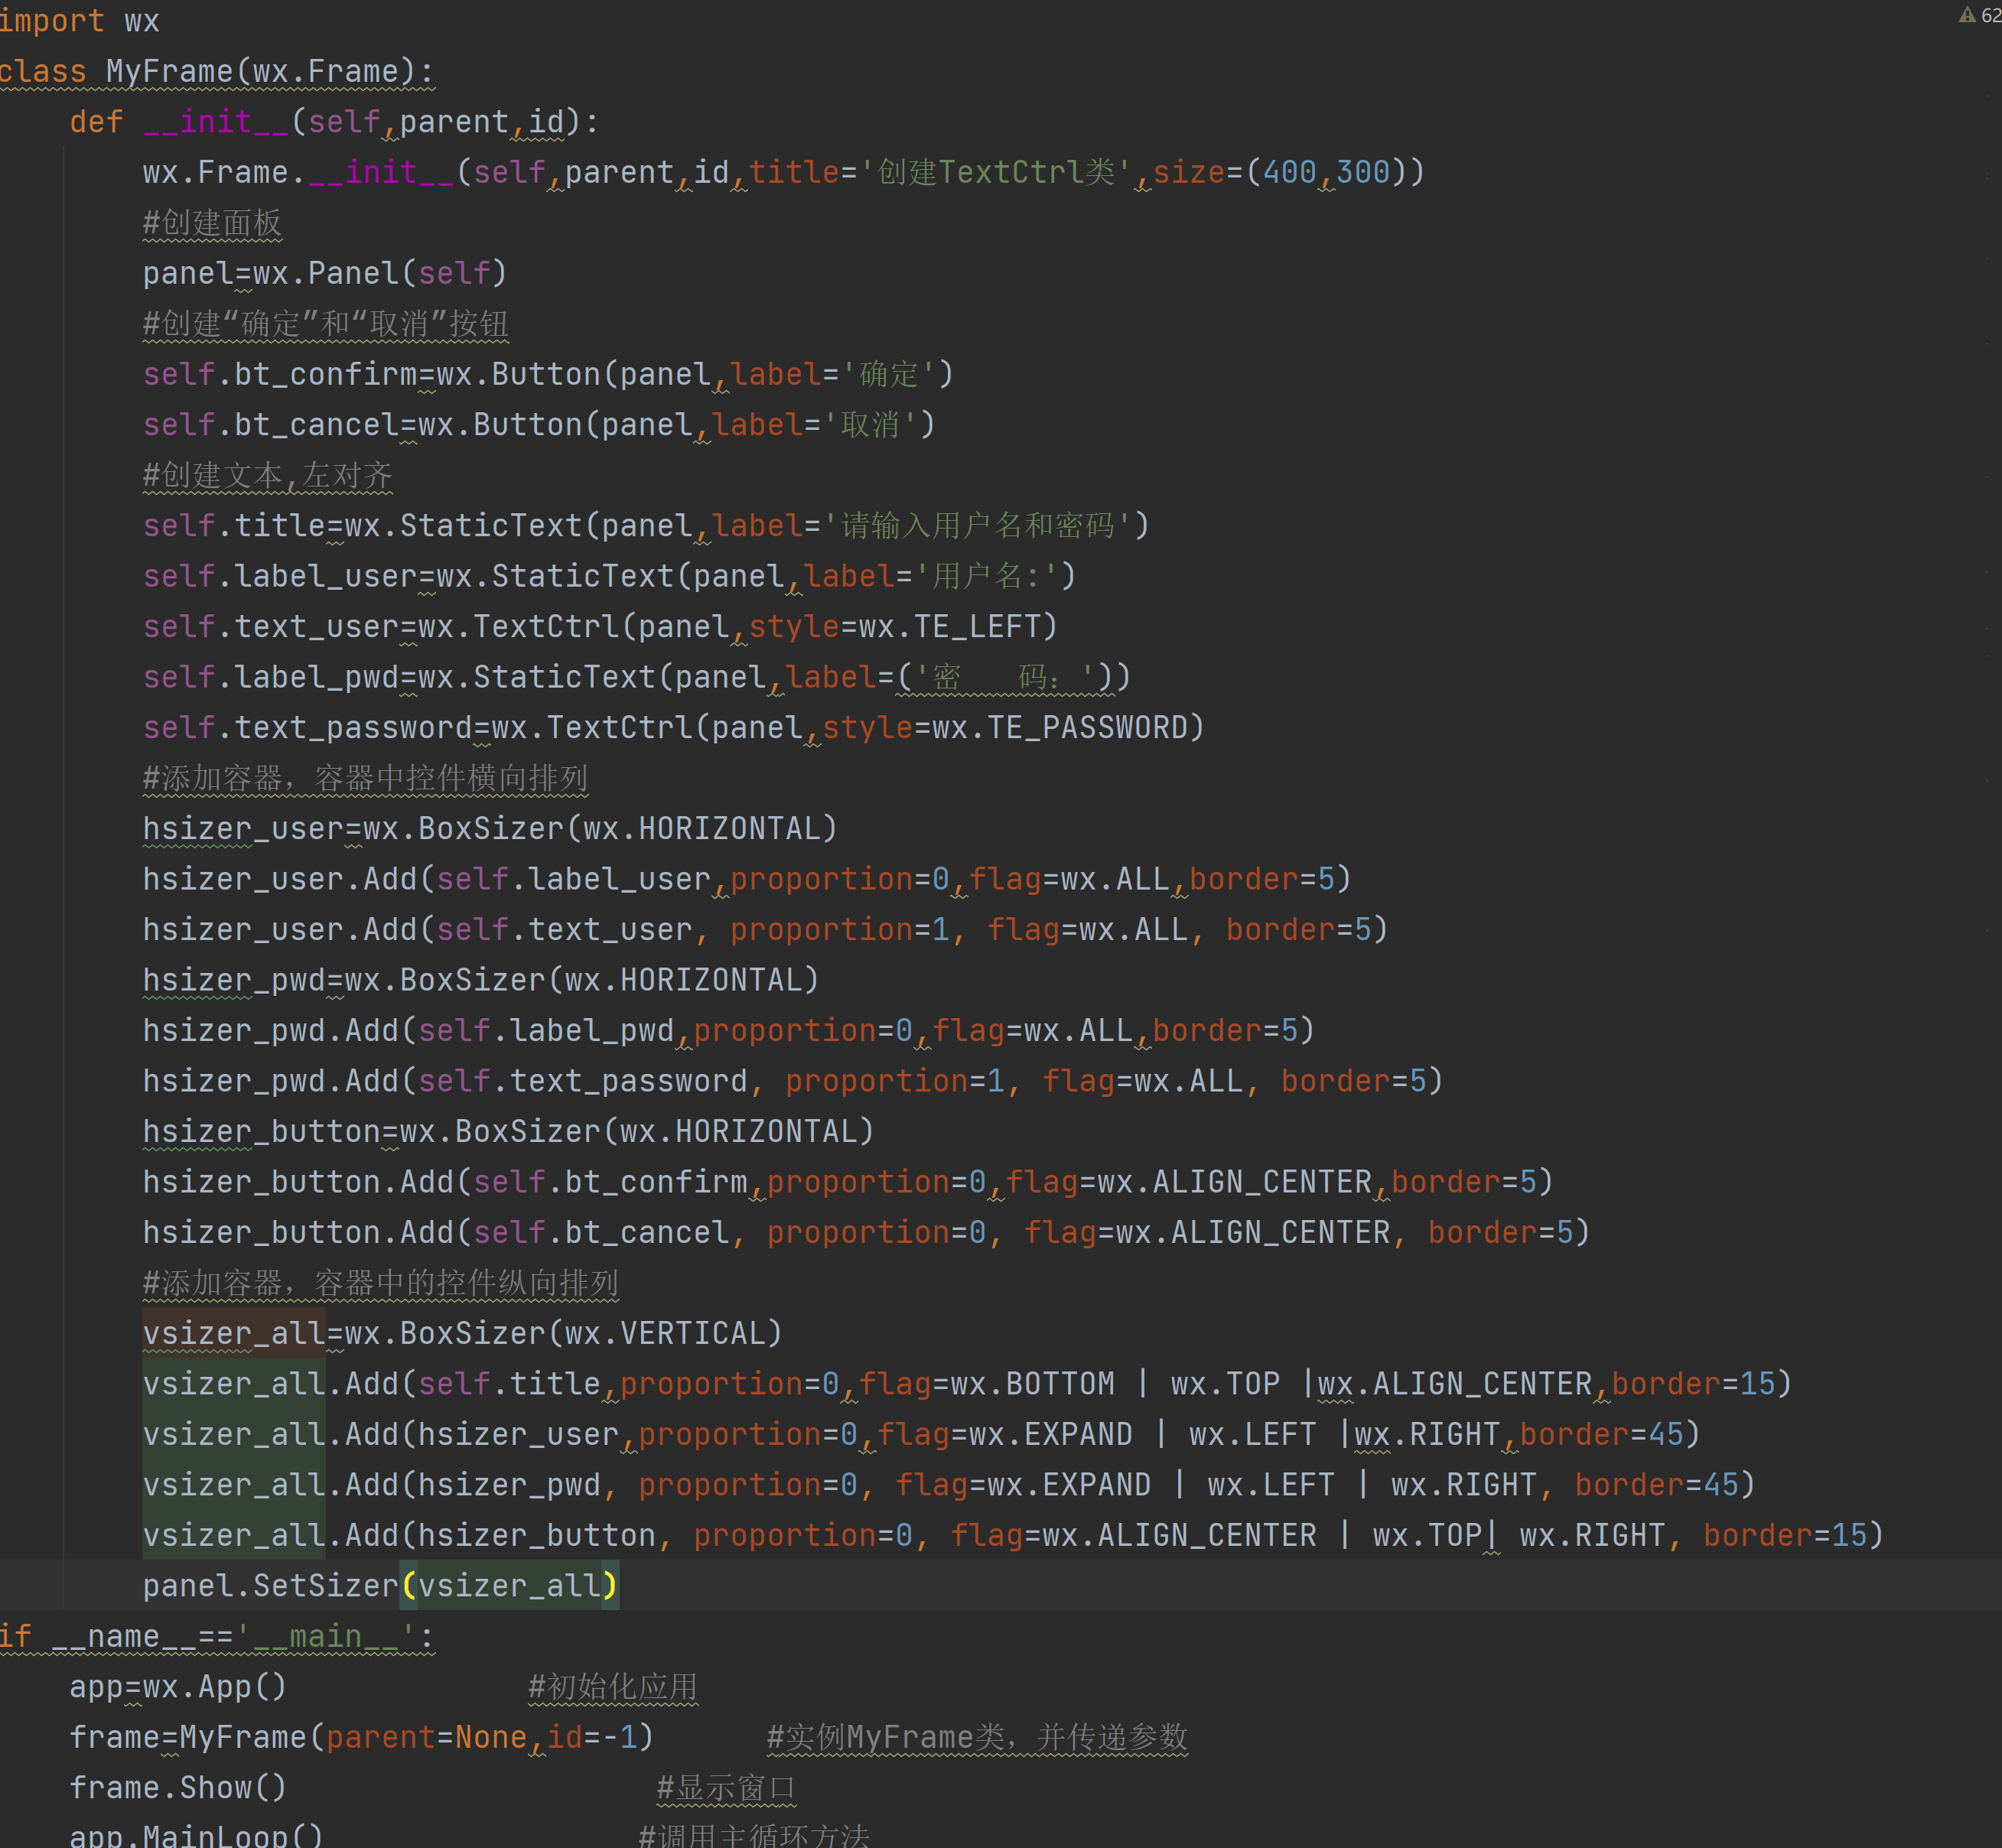The image size is (2002, 1848).
Task: Click hsizer_button in its wx.HORIZONTAL assignment
Action: point(260,1132)
